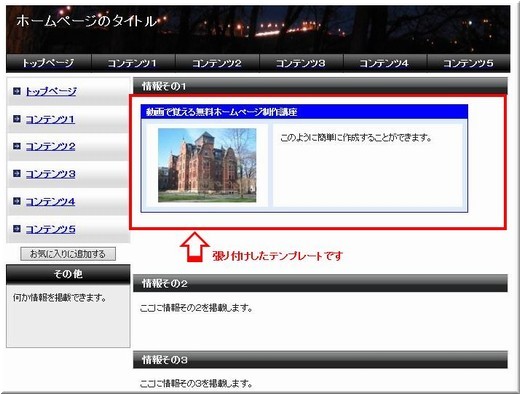Screen dimensions: 520x394
Task: Click the arrow icon beside コンテンツ4 sidebar link
Action: point(17,201)
